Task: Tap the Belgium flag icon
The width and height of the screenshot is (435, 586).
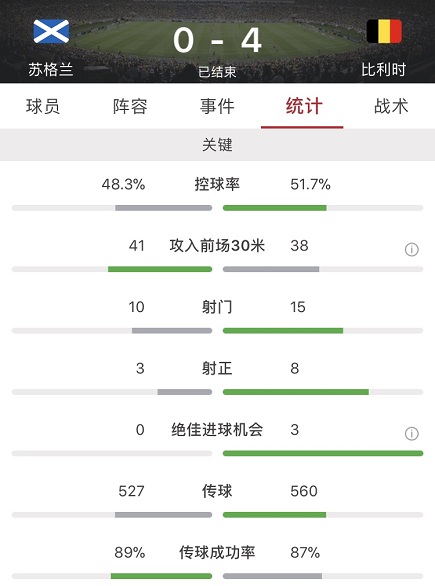Action: [384, 31]
